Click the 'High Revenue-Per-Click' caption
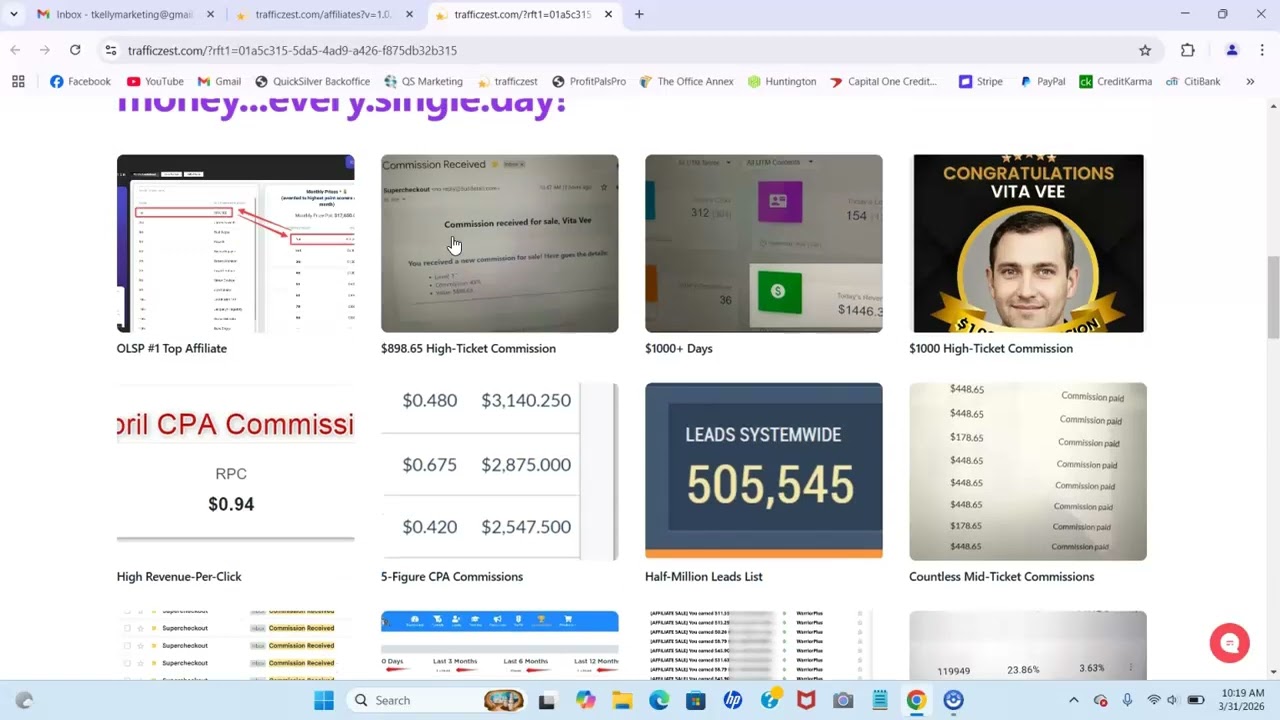Screen dimensions: 1280x720 179,576
